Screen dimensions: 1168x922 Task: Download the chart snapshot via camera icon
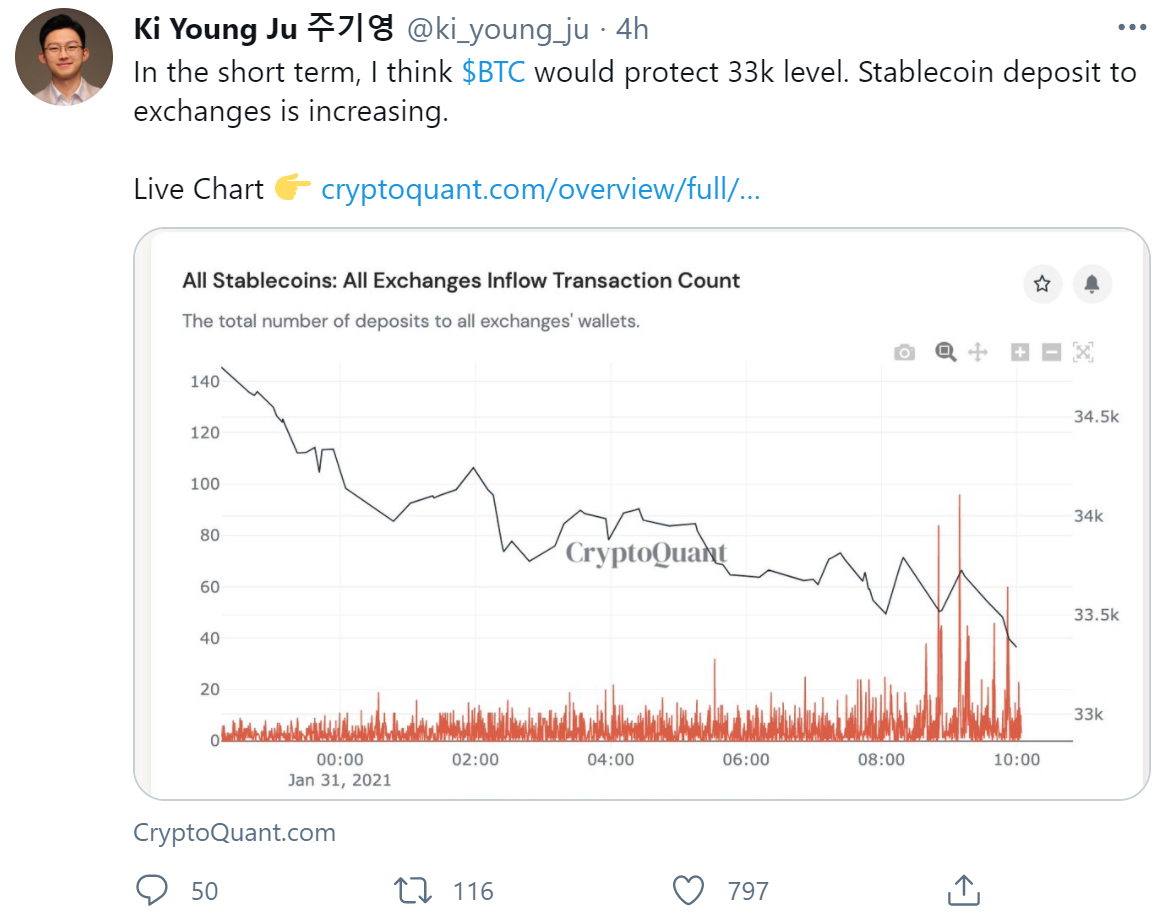(x=904, y=352)
